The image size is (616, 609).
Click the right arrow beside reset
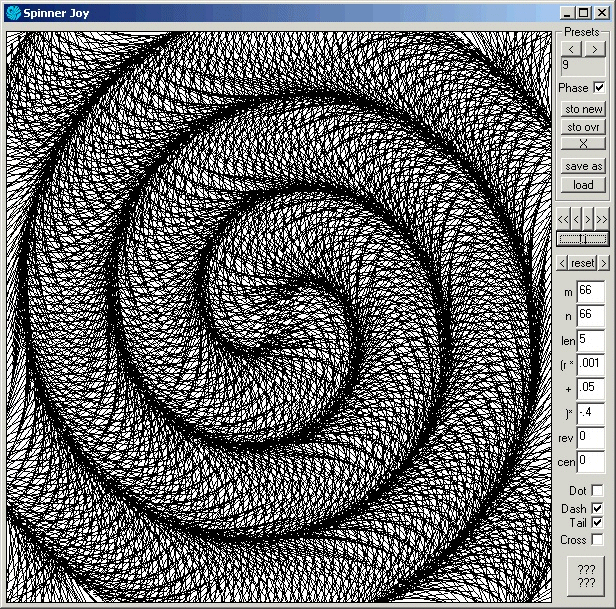(x=603, y=262)
